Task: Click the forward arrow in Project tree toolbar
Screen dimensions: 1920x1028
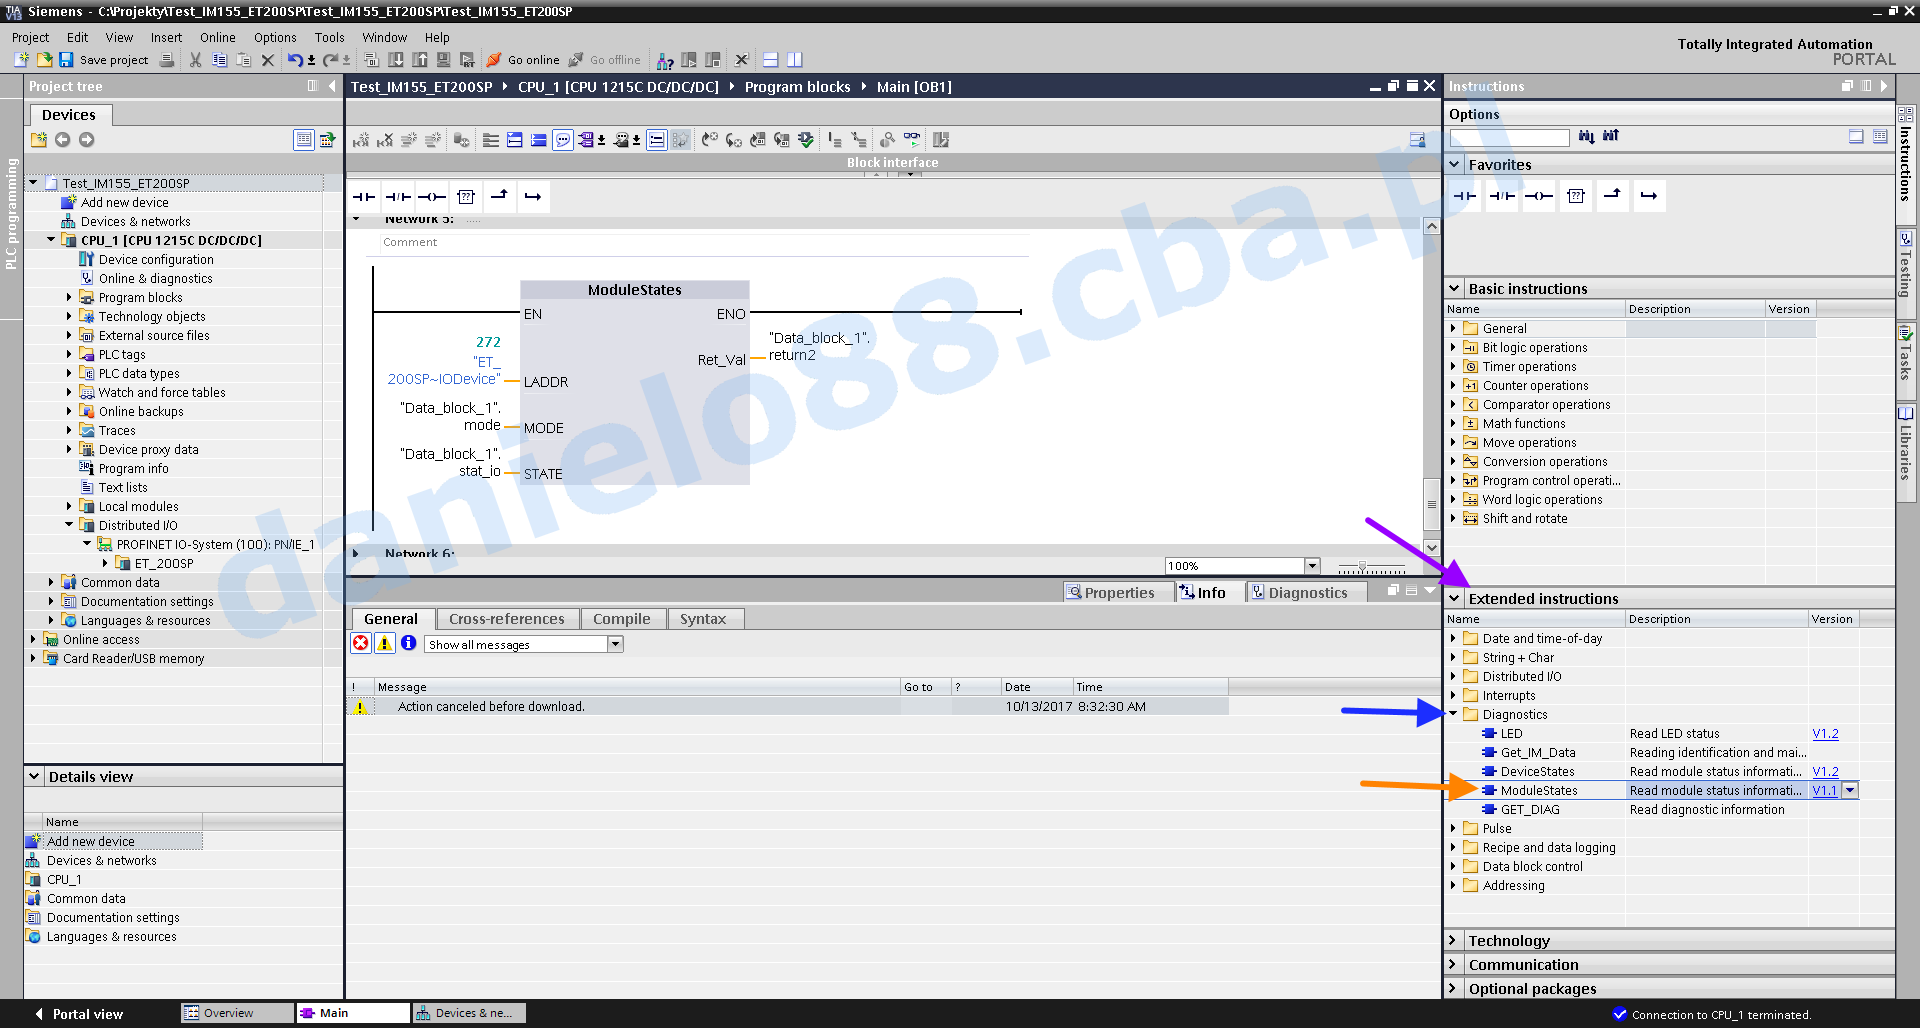Action: click(87, 140)
